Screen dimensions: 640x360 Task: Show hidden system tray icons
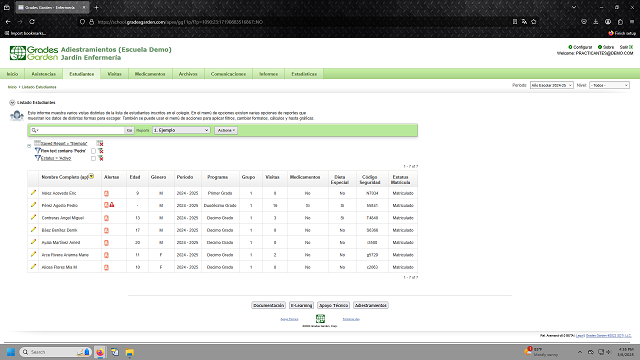tap(580, 352)
